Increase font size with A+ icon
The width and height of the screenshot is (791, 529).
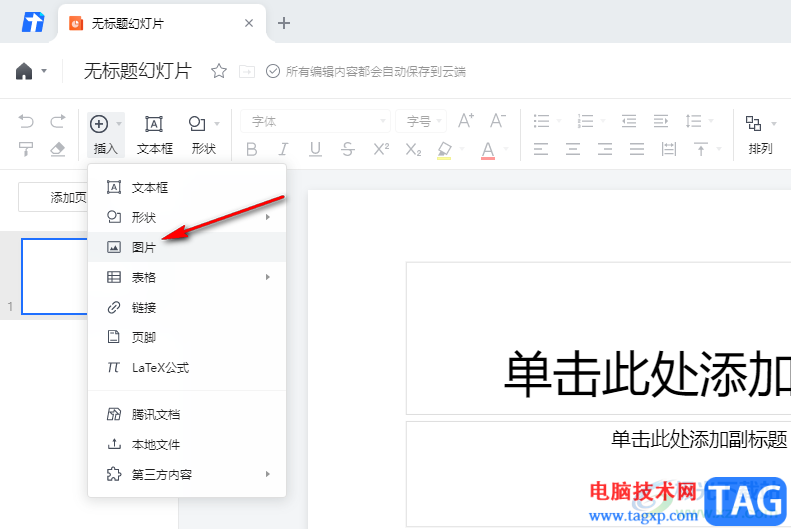[x=466, y=121]
